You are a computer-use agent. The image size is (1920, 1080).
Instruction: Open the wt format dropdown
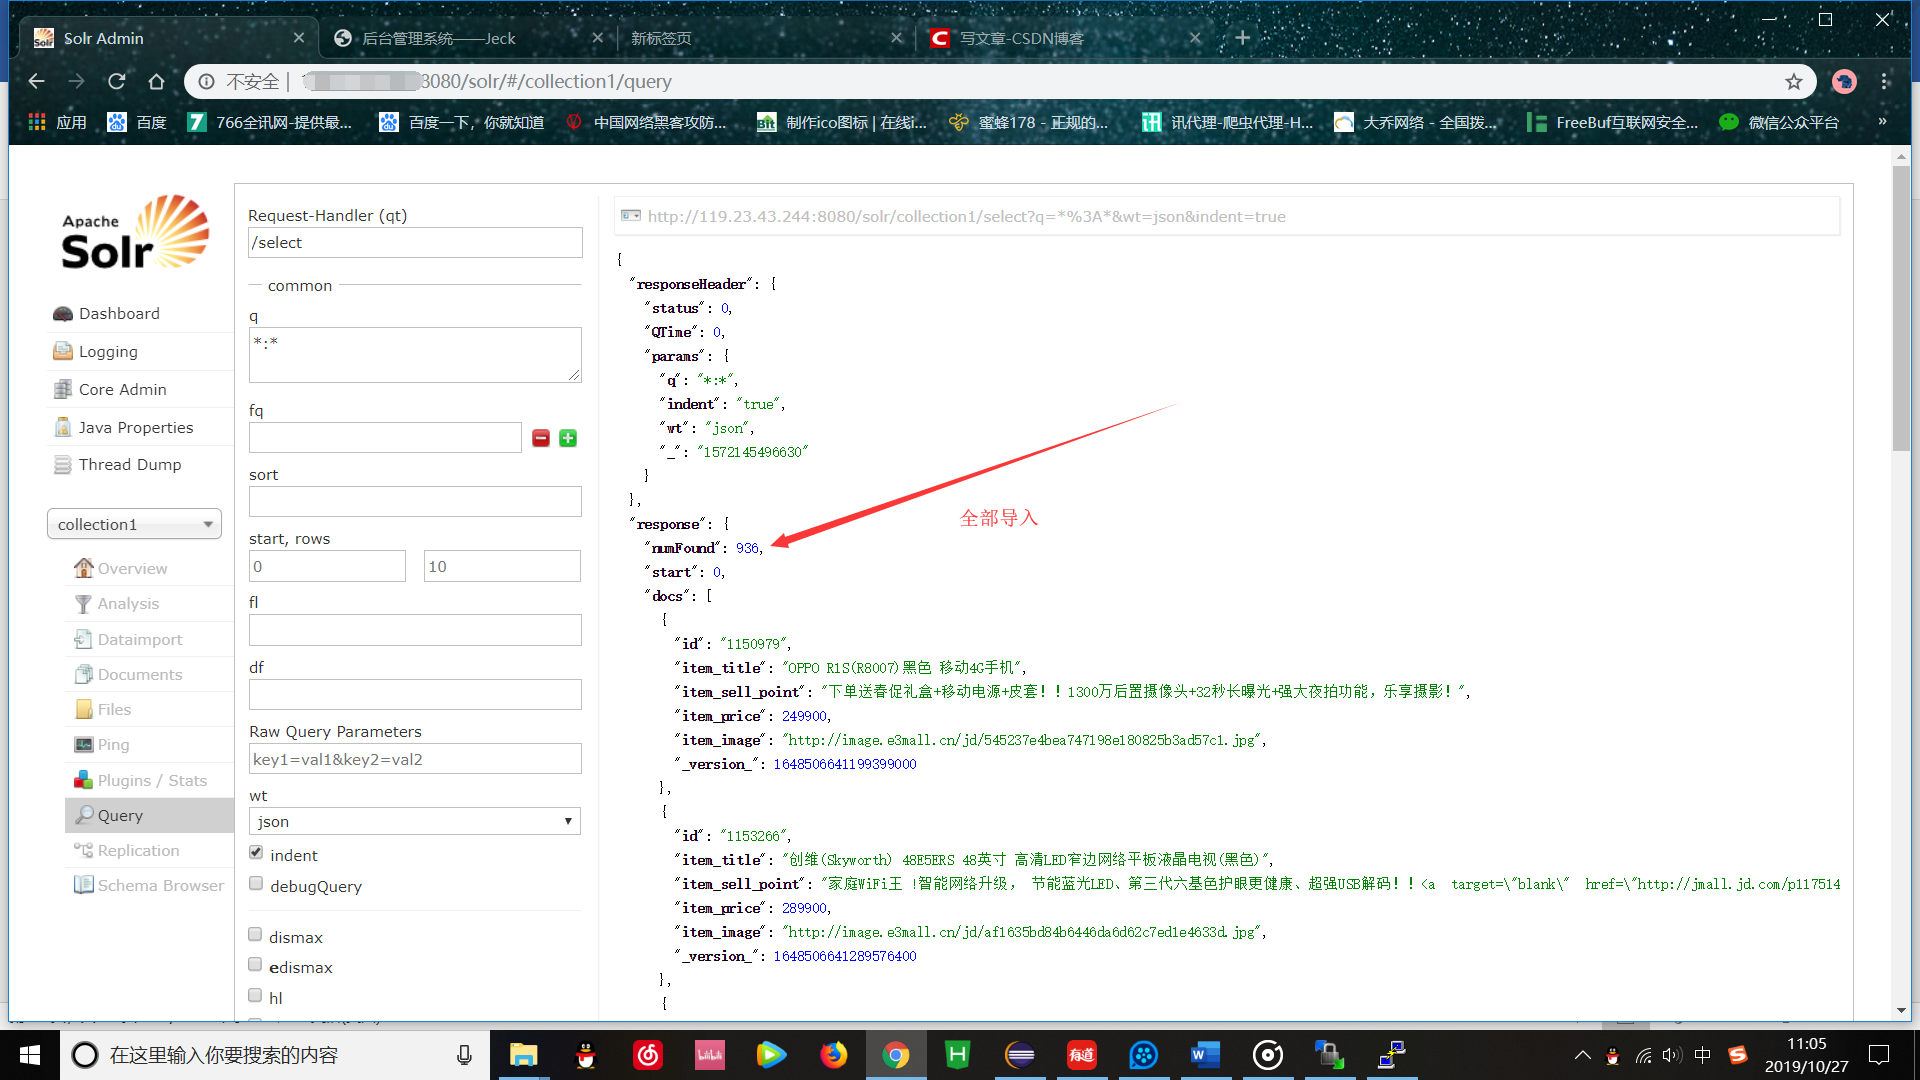click(x=414, y=821)
